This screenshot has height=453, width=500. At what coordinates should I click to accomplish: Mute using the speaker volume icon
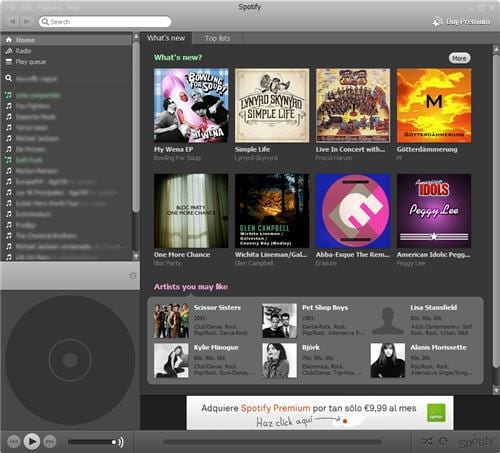click(x=121, y=442)
